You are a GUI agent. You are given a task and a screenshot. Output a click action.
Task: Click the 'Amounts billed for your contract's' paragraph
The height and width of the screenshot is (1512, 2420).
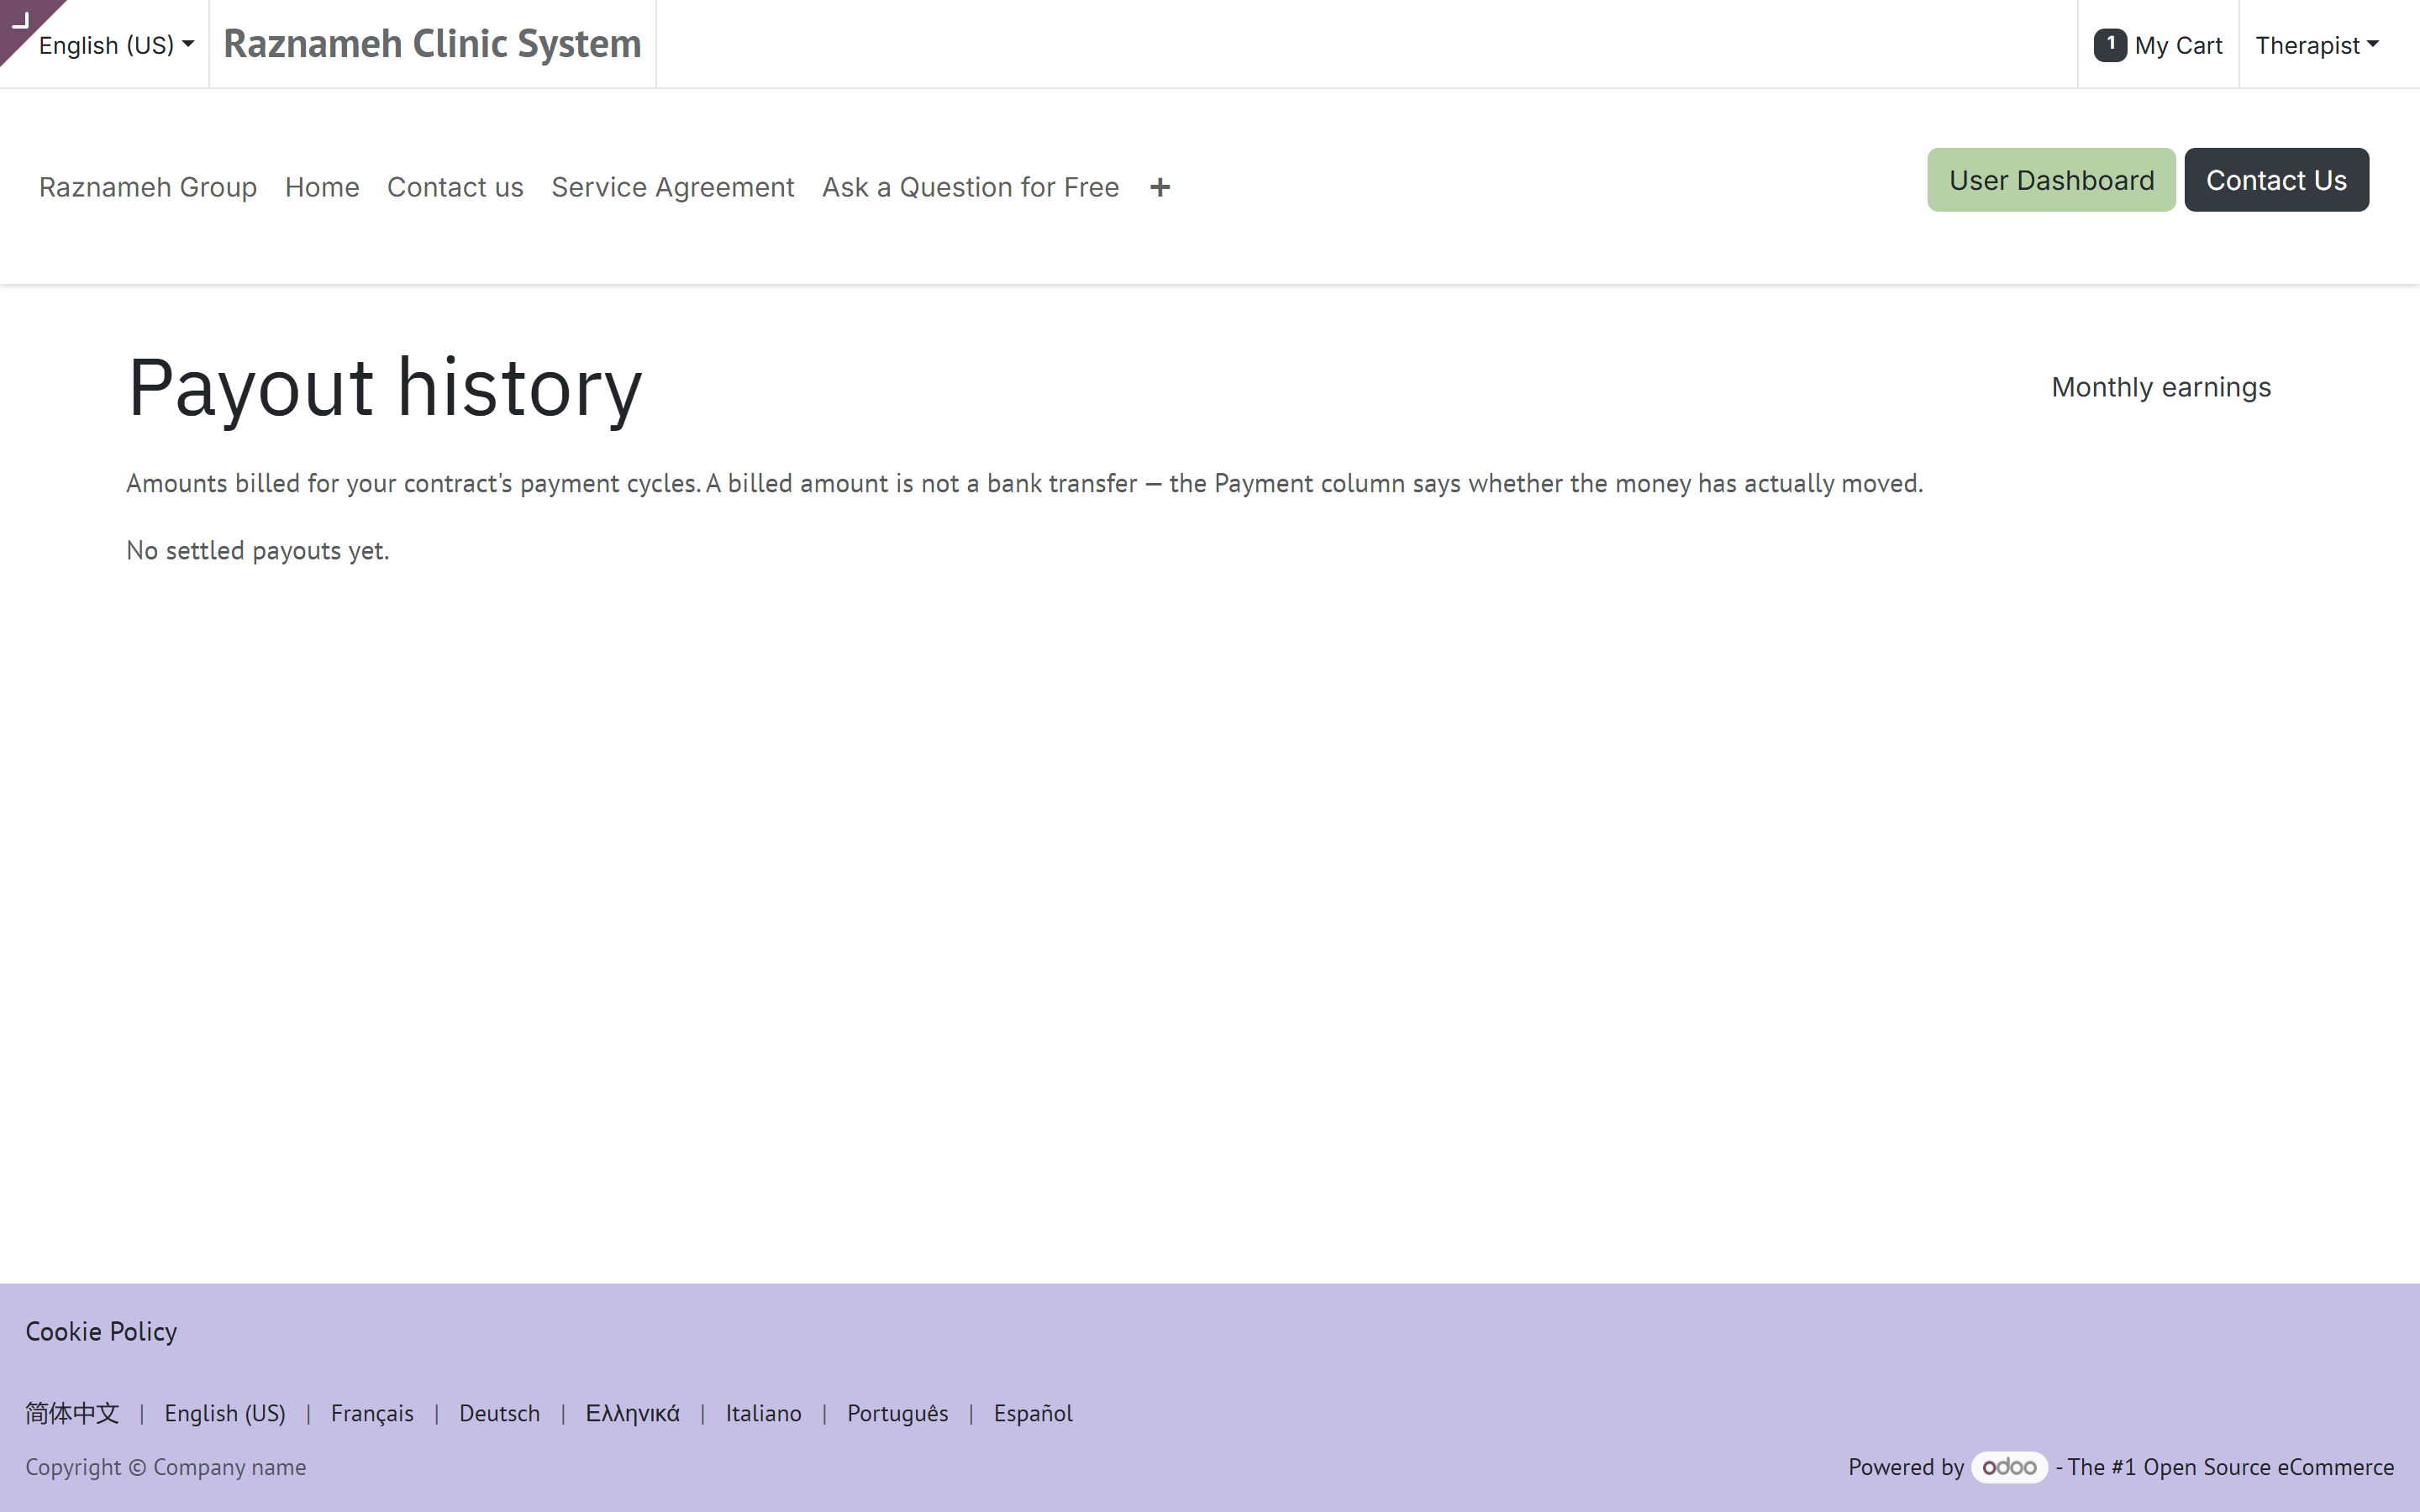[x=1024, y=484]
